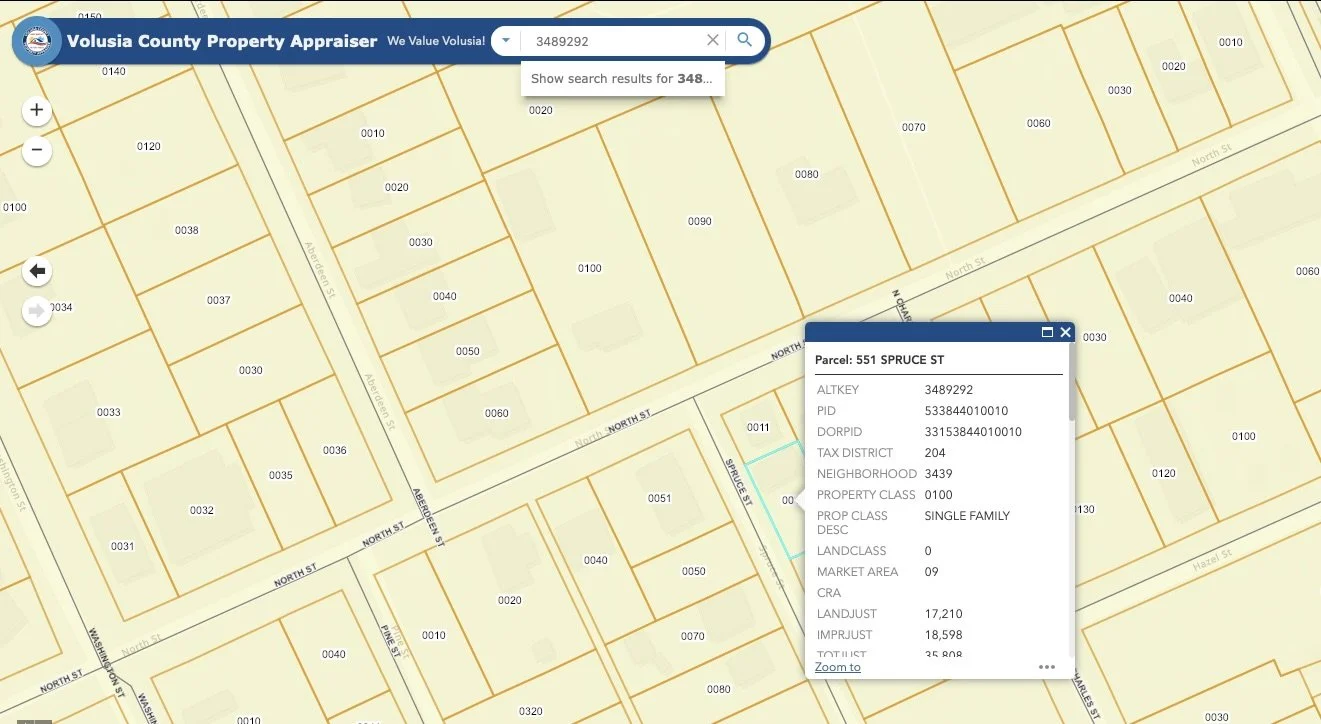Image resolution: width=1321 pixels, height=724 pixels.
Task: Click the 'Zoom to' link in popup
Action: coord(837,667)
